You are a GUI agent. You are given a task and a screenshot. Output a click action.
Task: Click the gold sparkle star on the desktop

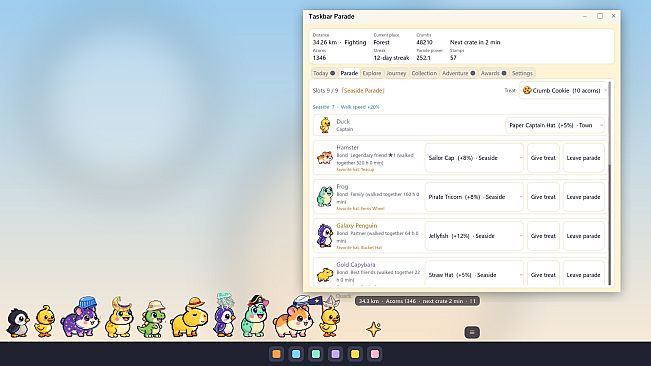(373, 329)
